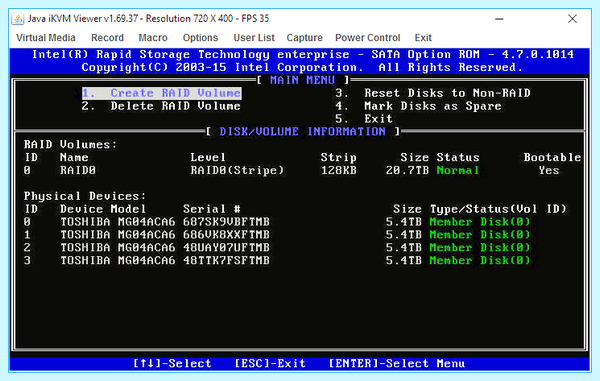Click serial 686VK8XXFTMB
Screen dimensions: 600x381
pyautogui.click(x=226, y=234)
